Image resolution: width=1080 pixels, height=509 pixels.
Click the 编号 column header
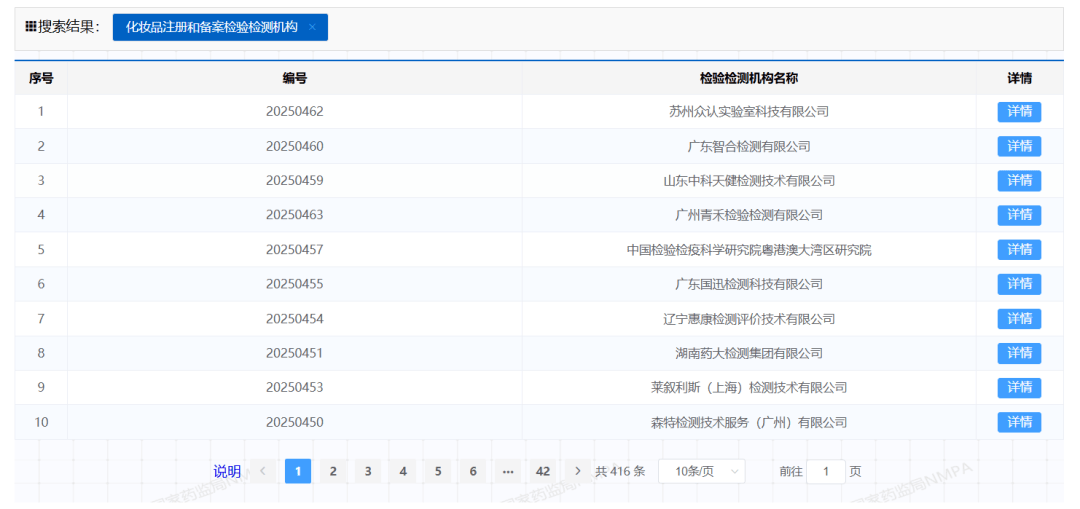click(x=294, y=78)
